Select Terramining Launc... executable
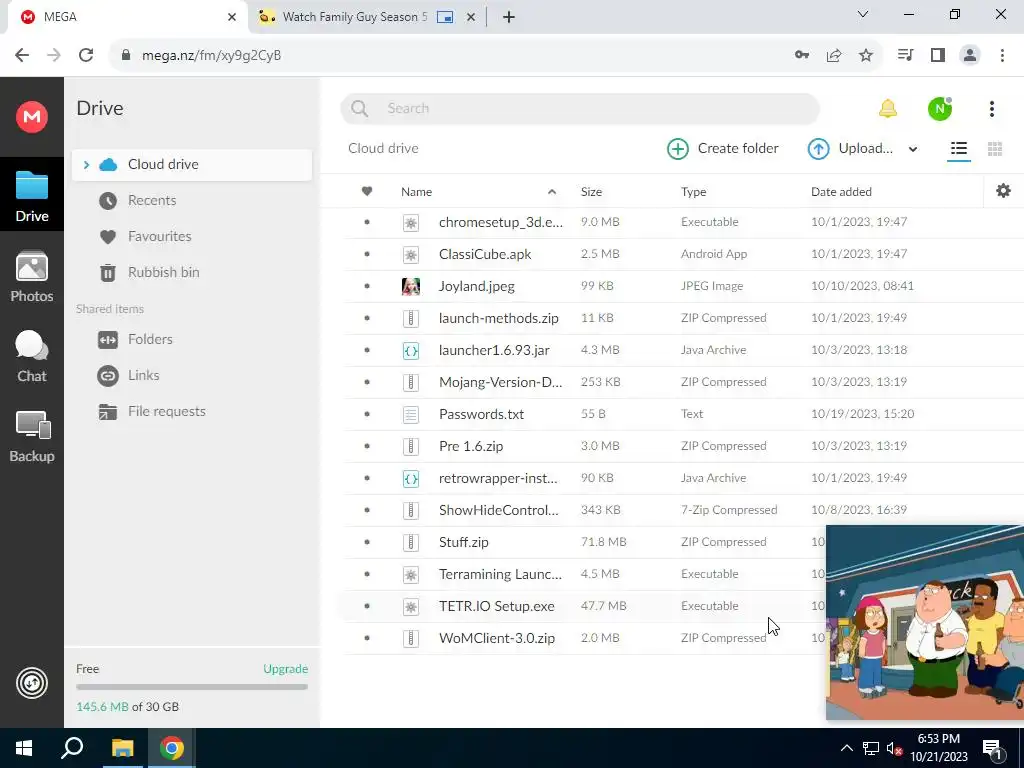The height and width of the screenshot is (768, 1024). point(584,574)
